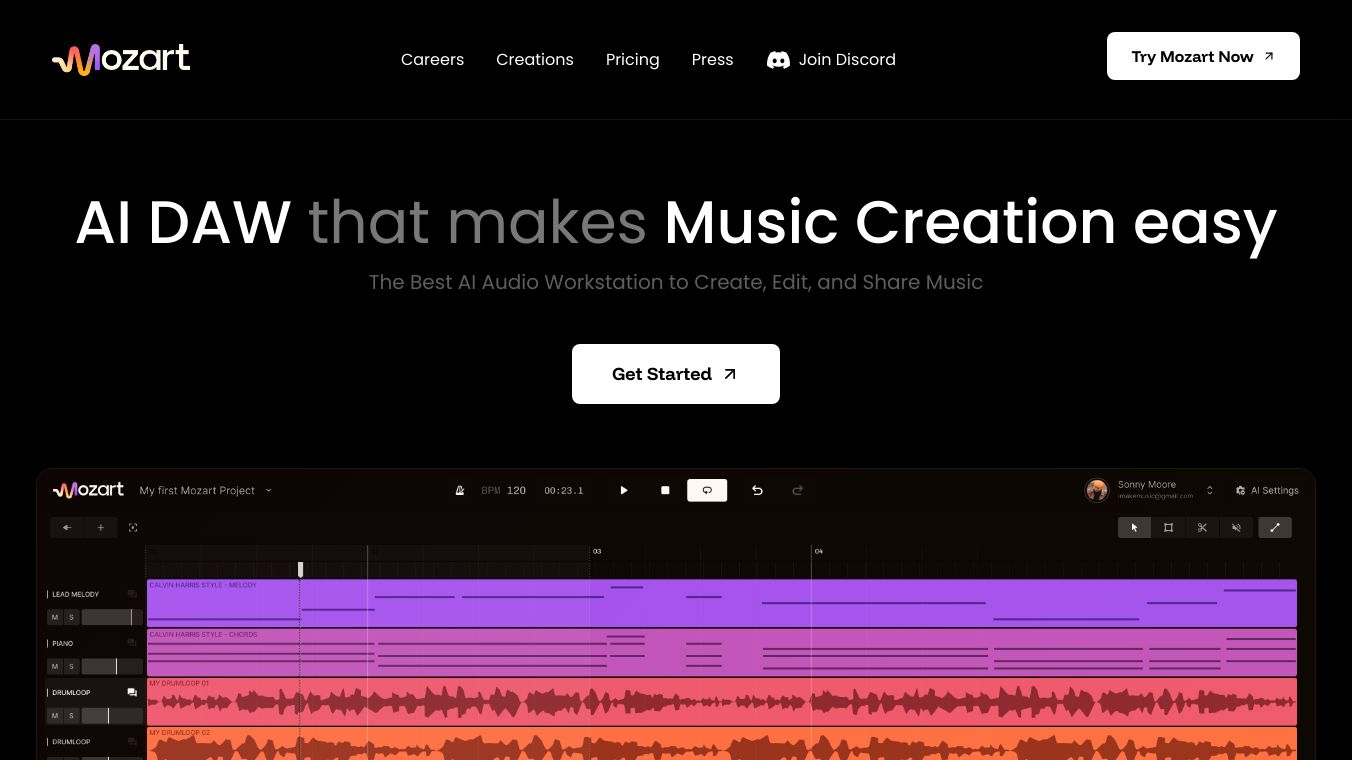Undo the last action in the DAW
The image size is (1352, 760).
pyautogui.click(x=757, y=490)
